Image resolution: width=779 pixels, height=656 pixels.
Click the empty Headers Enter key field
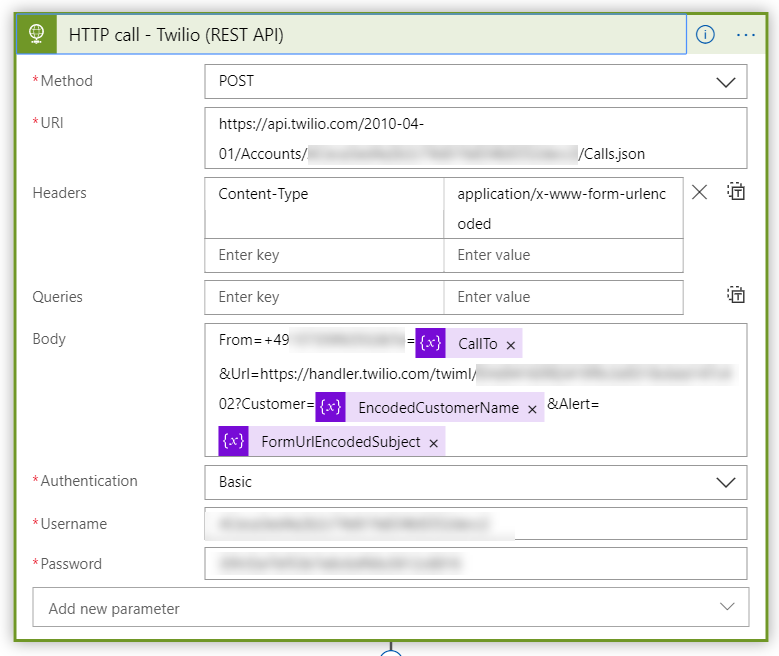click(x=324, y=255)
